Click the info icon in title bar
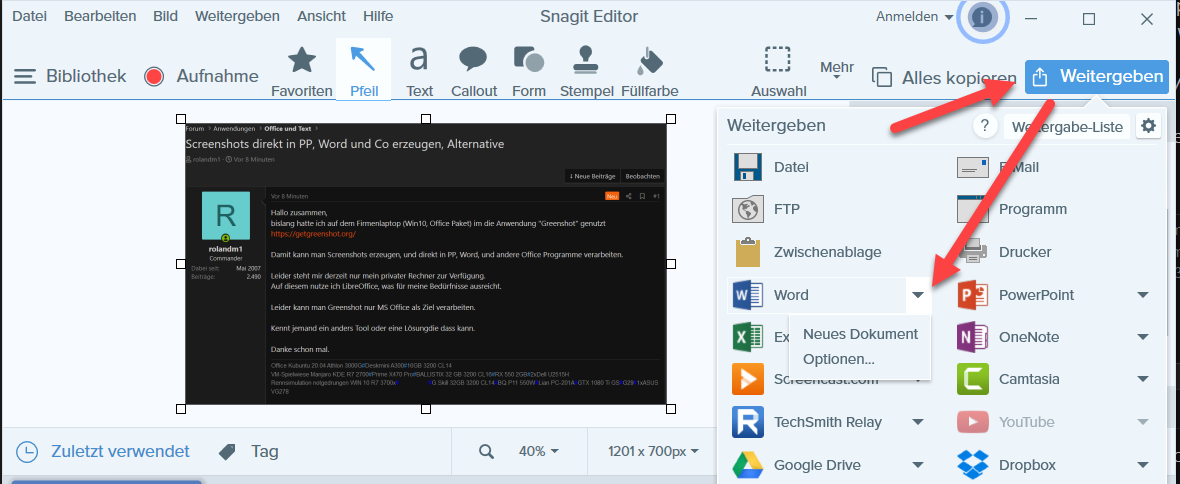 click(x=983, y=17)
